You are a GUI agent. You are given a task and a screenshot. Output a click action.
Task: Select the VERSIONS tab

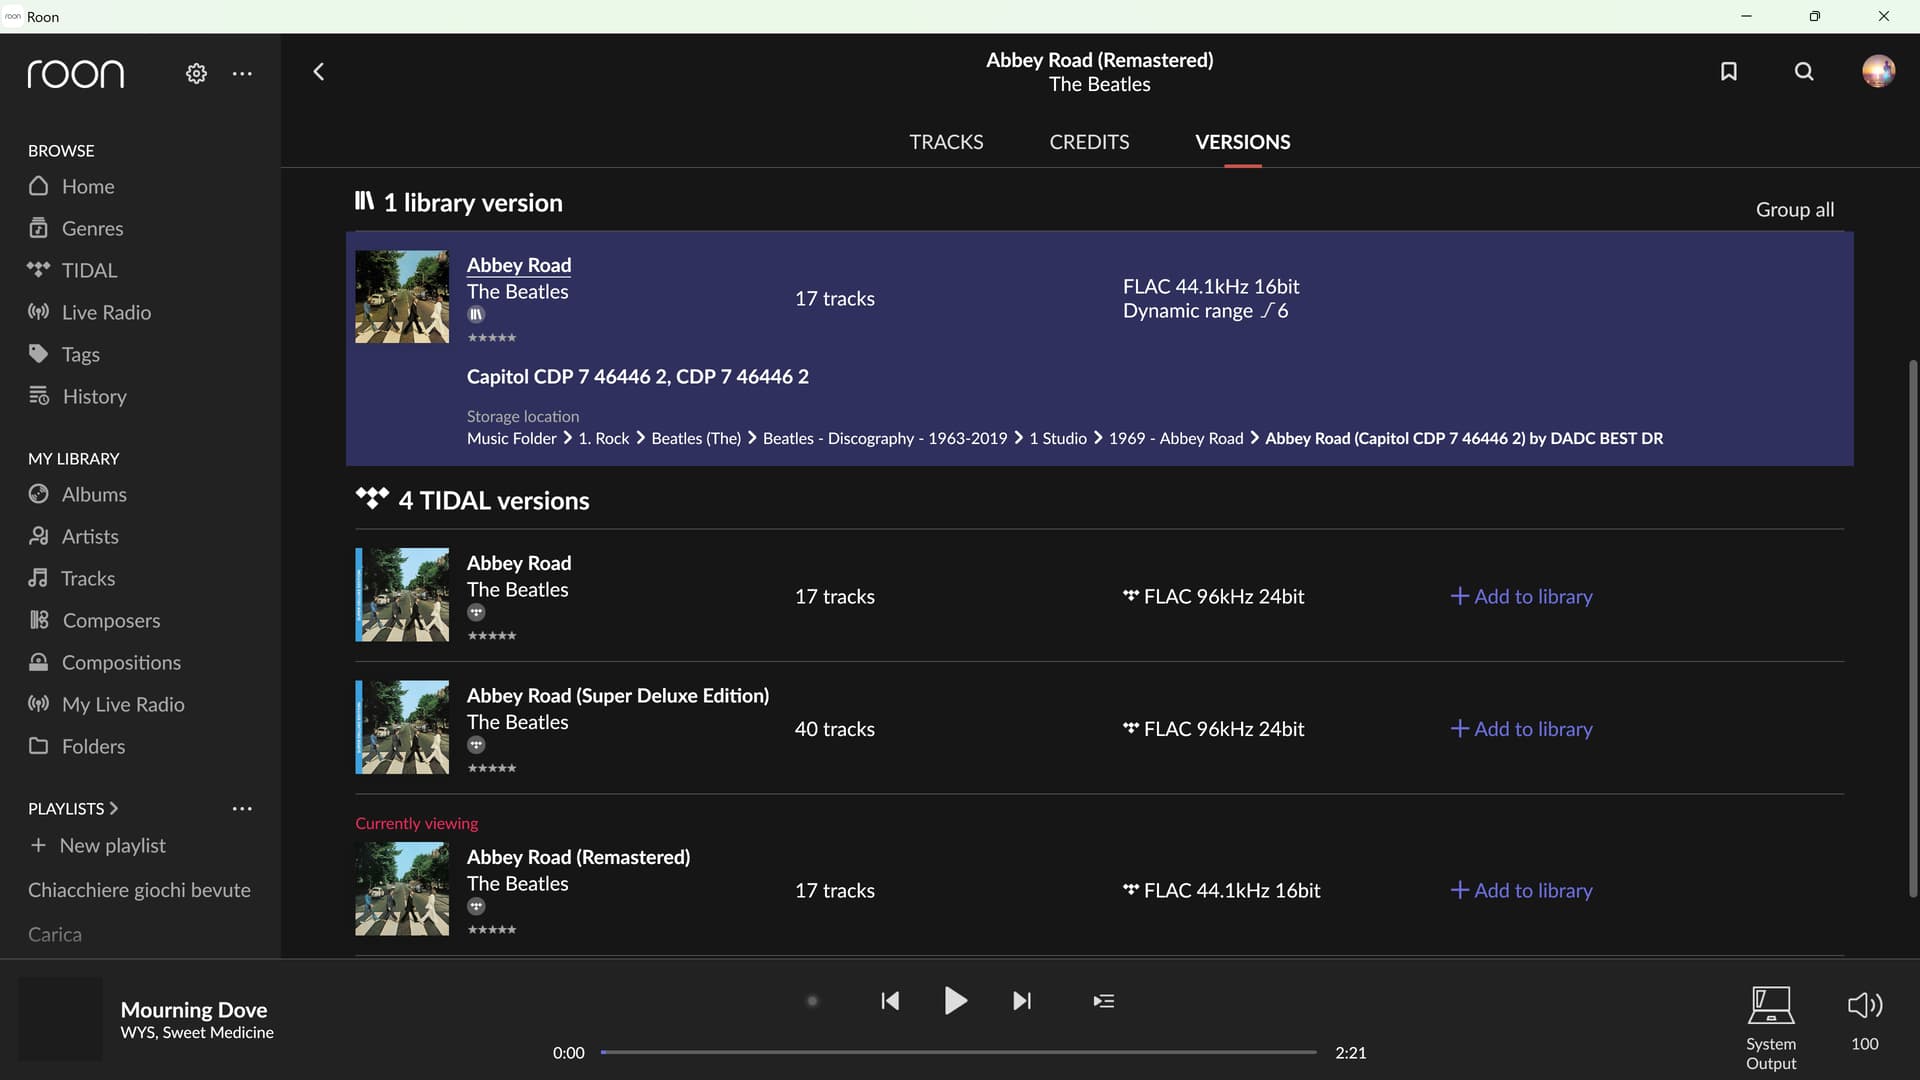(1242, 142)
